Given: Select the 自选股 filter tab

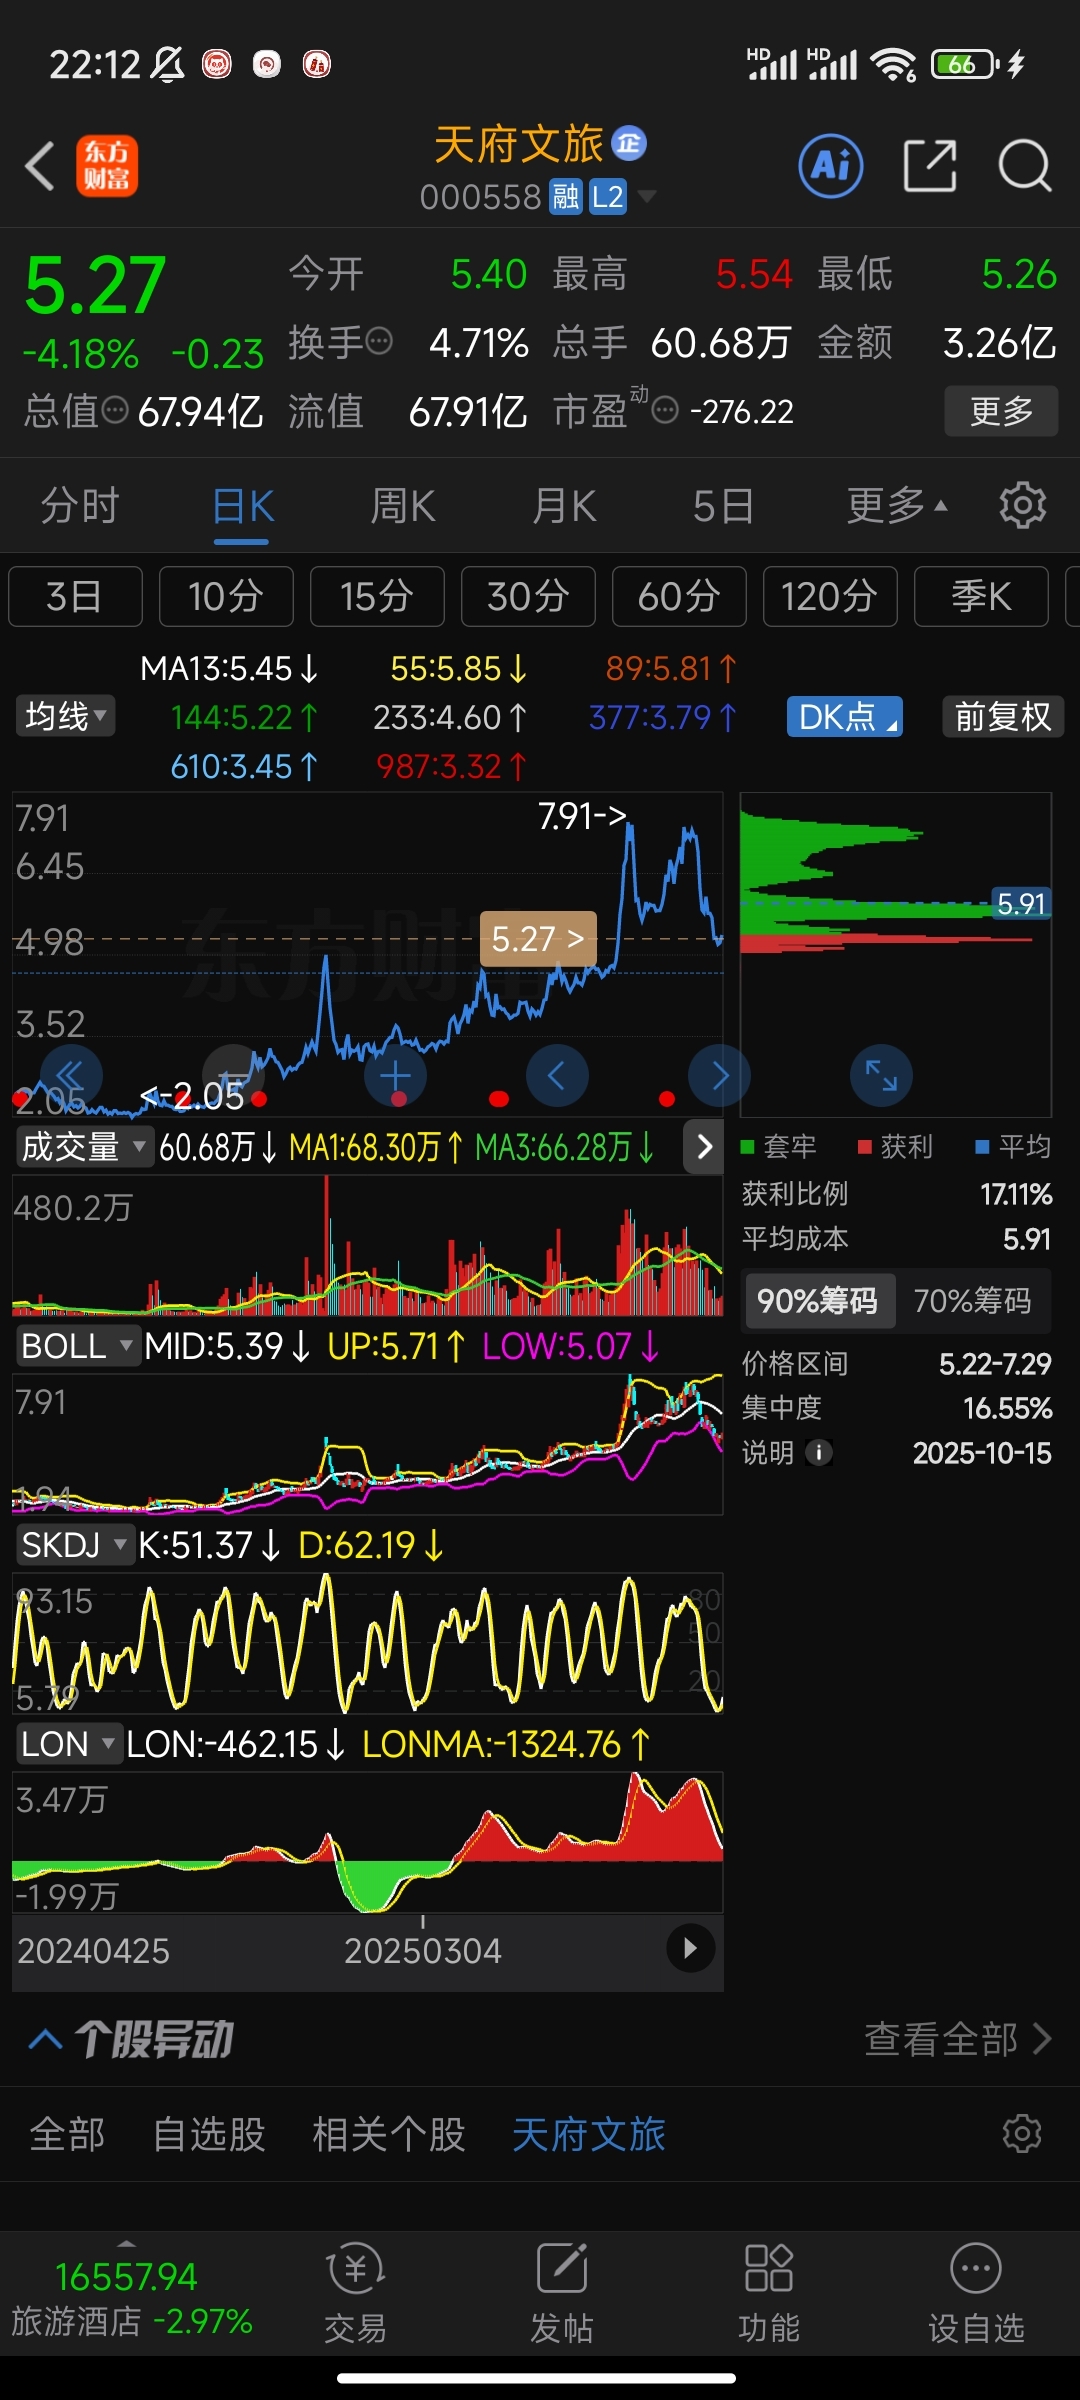Looking at the screenshot, I should (x=209, y=2134).
